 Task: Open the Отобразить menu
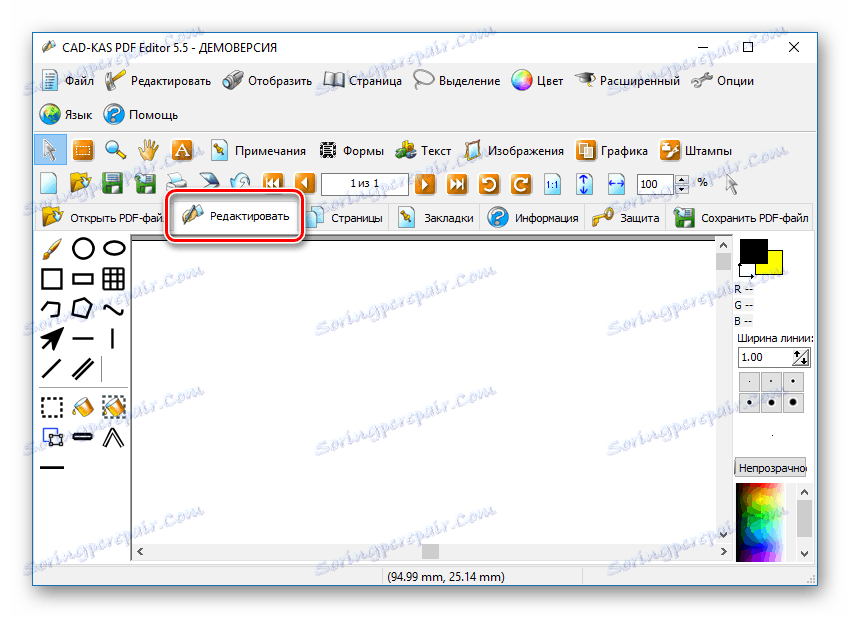(x=267, y=81)
